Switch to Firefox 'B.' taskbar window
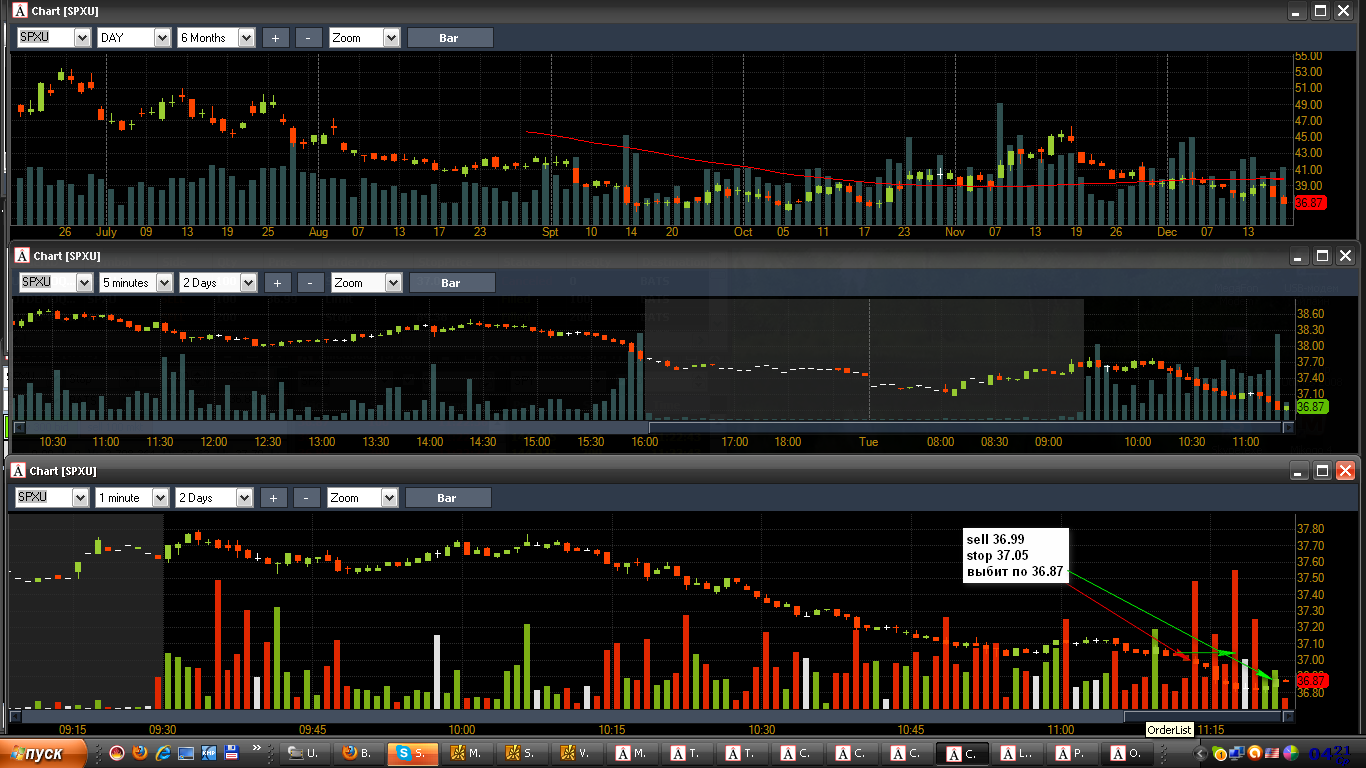The image size is (1366, 768). click(x=358, y=754)
